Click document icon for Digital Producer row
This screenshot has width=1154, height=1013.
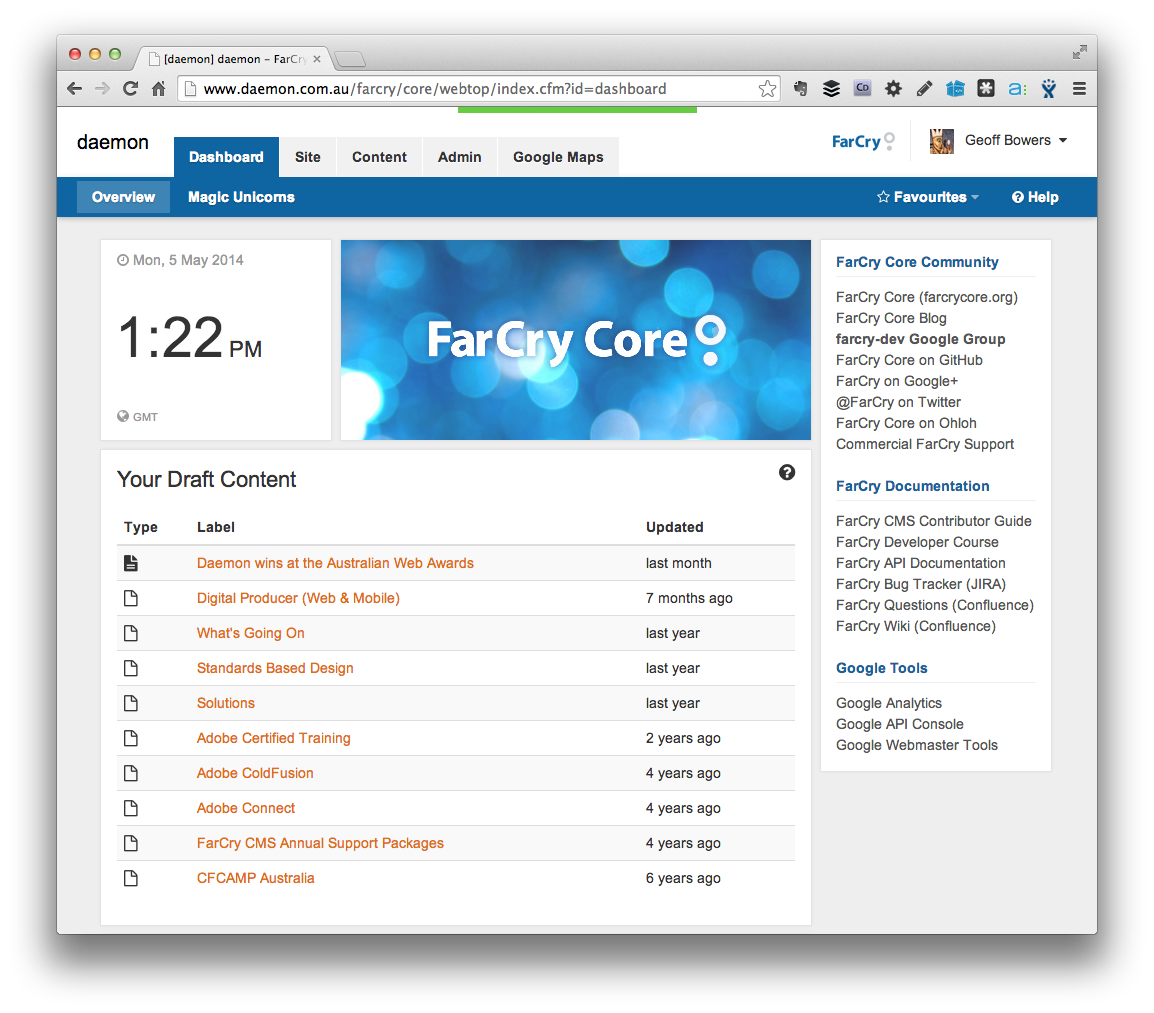point(131,598)
